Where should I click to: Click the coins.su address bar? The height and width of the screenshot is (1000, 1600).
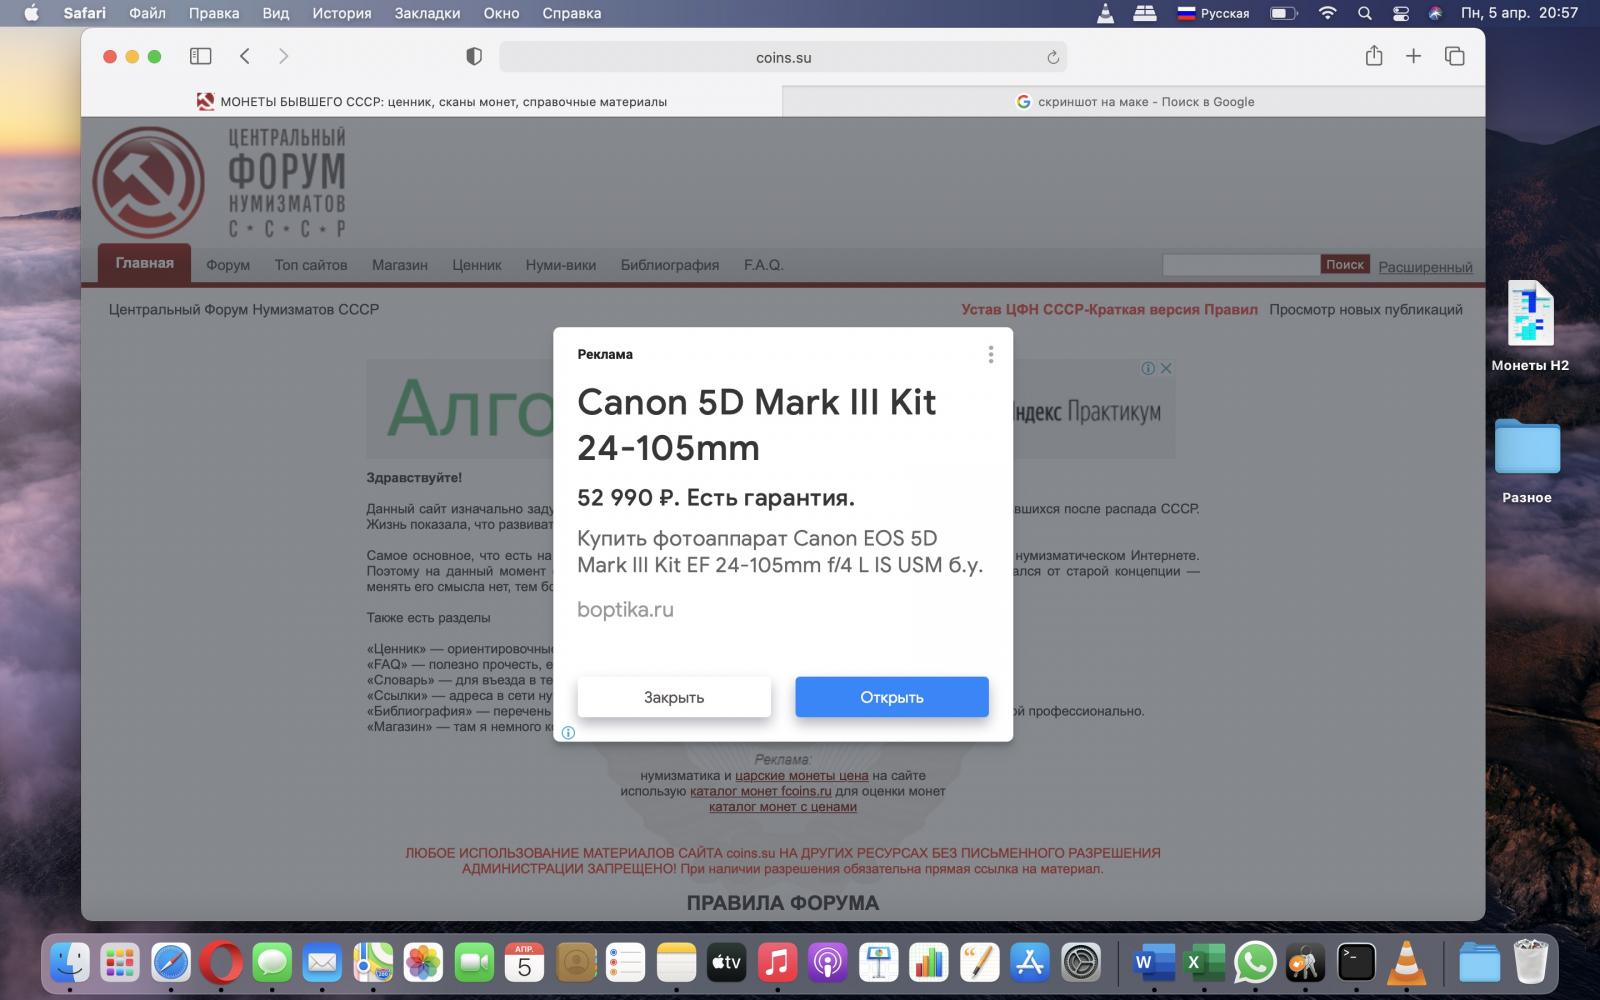click(783, 57)
